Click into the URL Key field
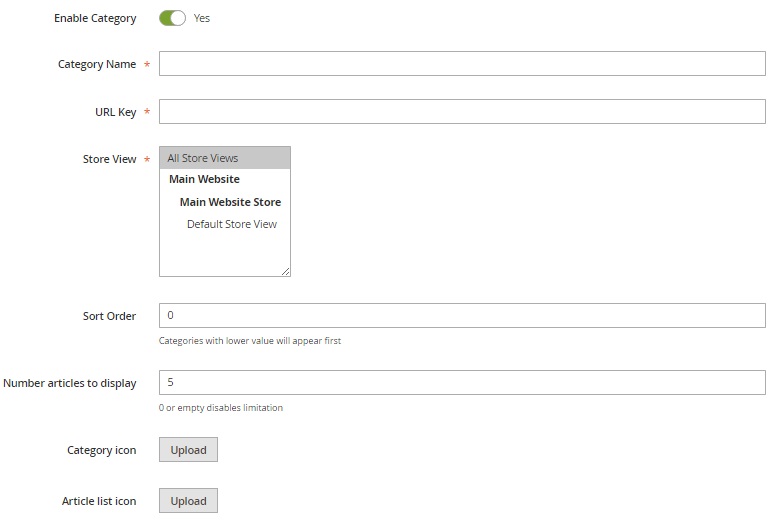 462,112
